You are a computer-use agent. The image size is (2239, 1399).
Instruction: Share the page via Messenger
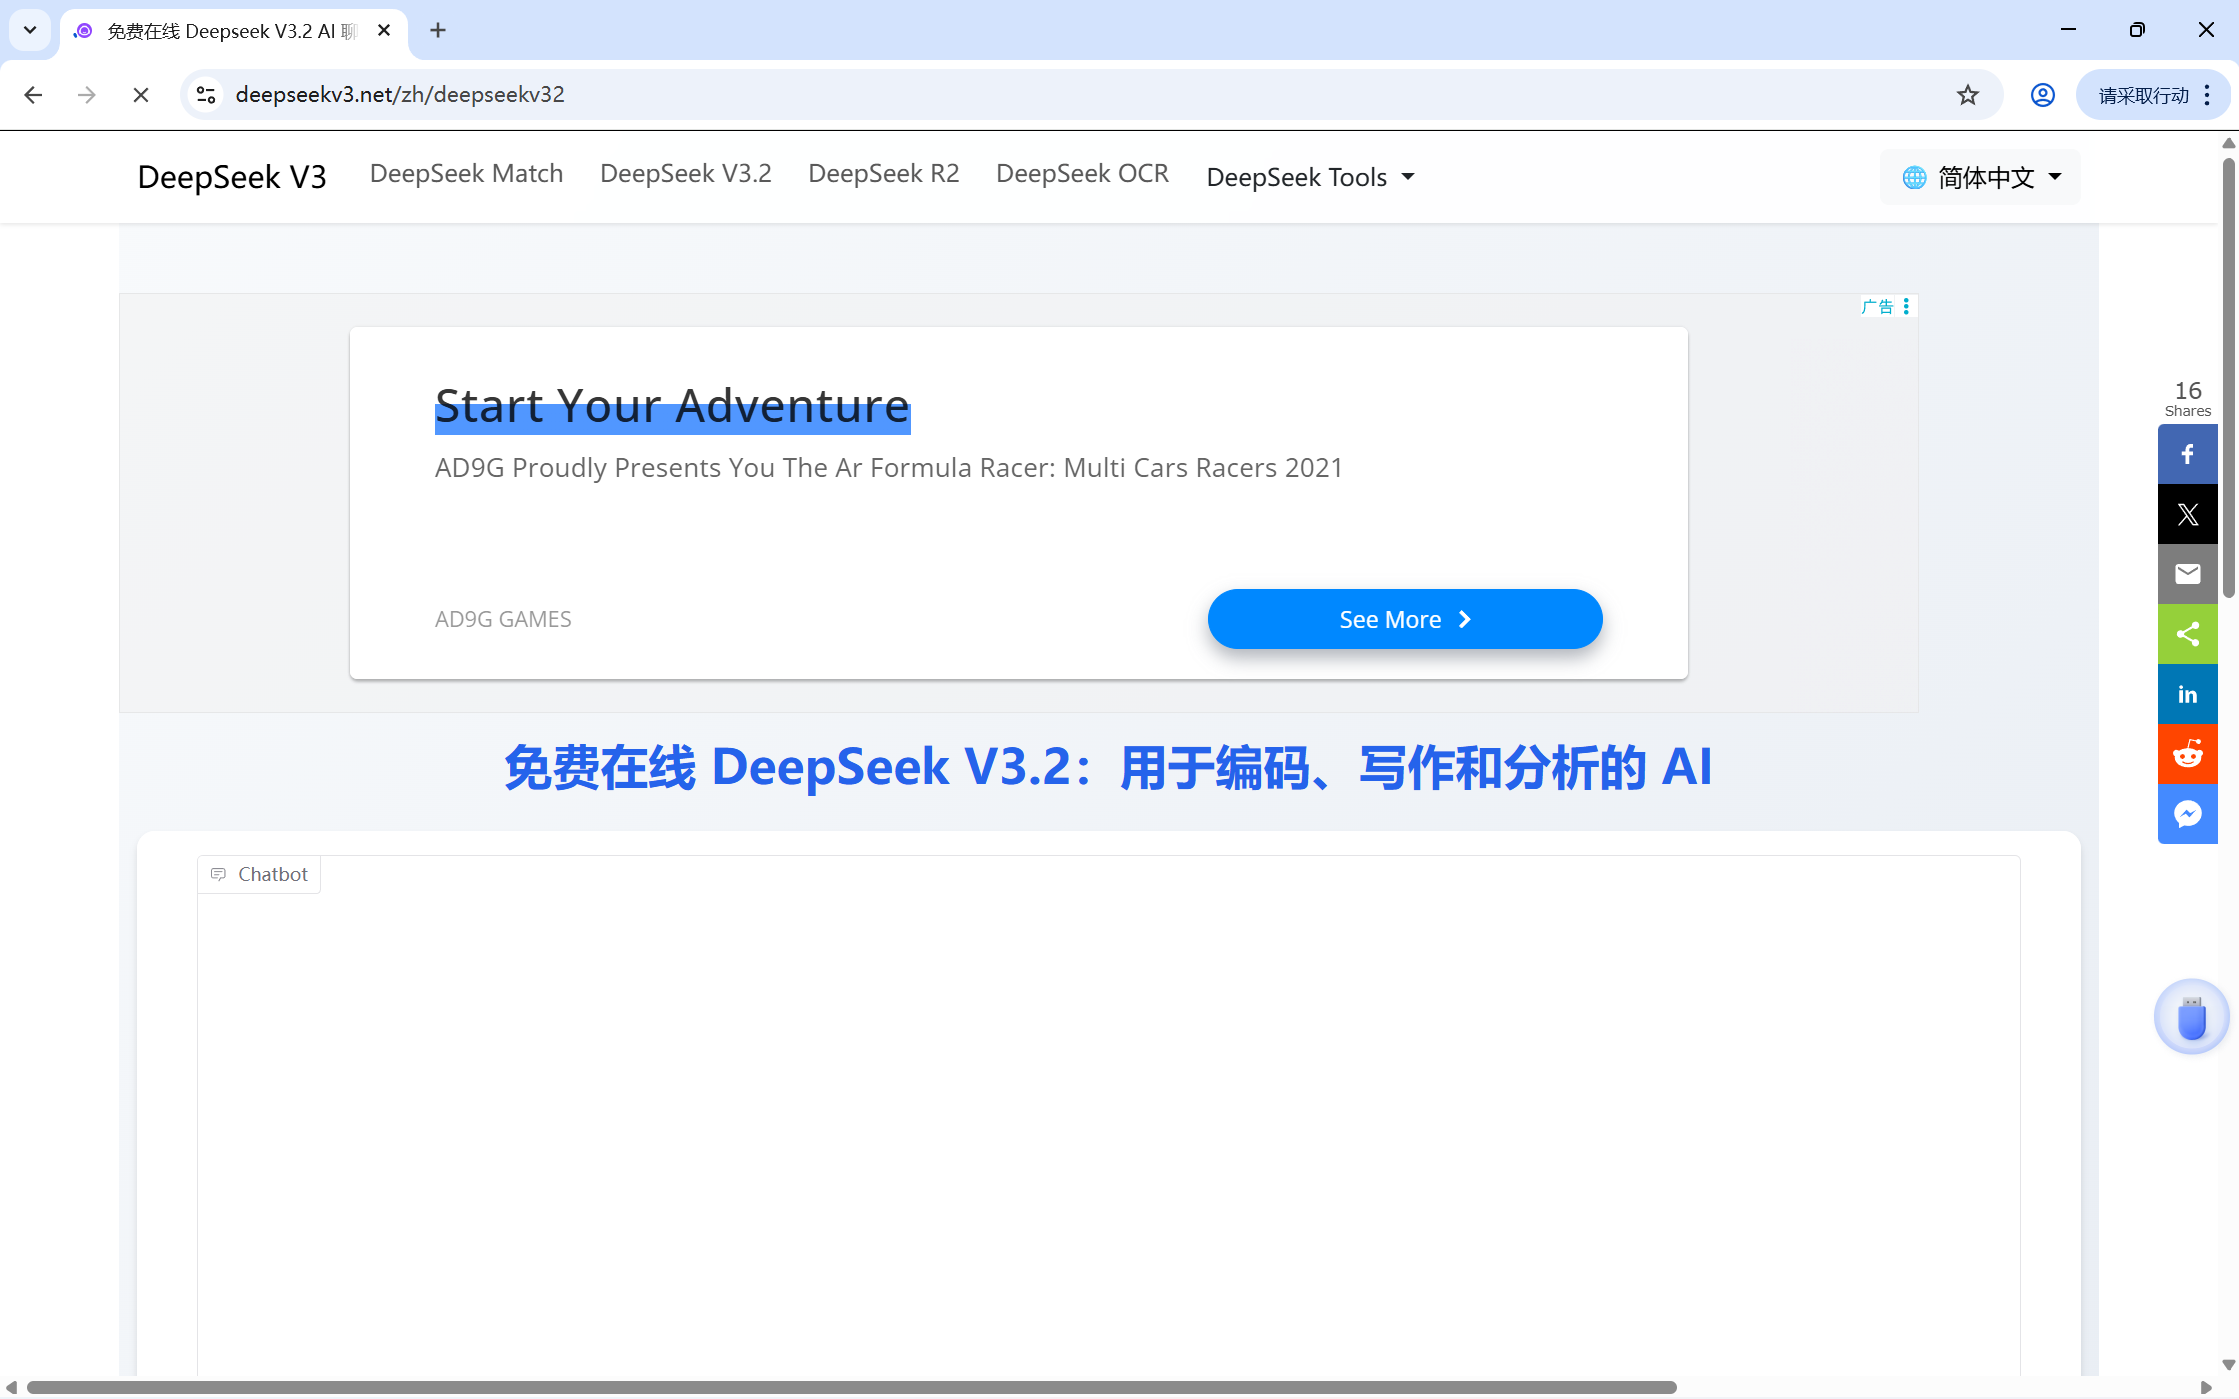coord(2187,814)
